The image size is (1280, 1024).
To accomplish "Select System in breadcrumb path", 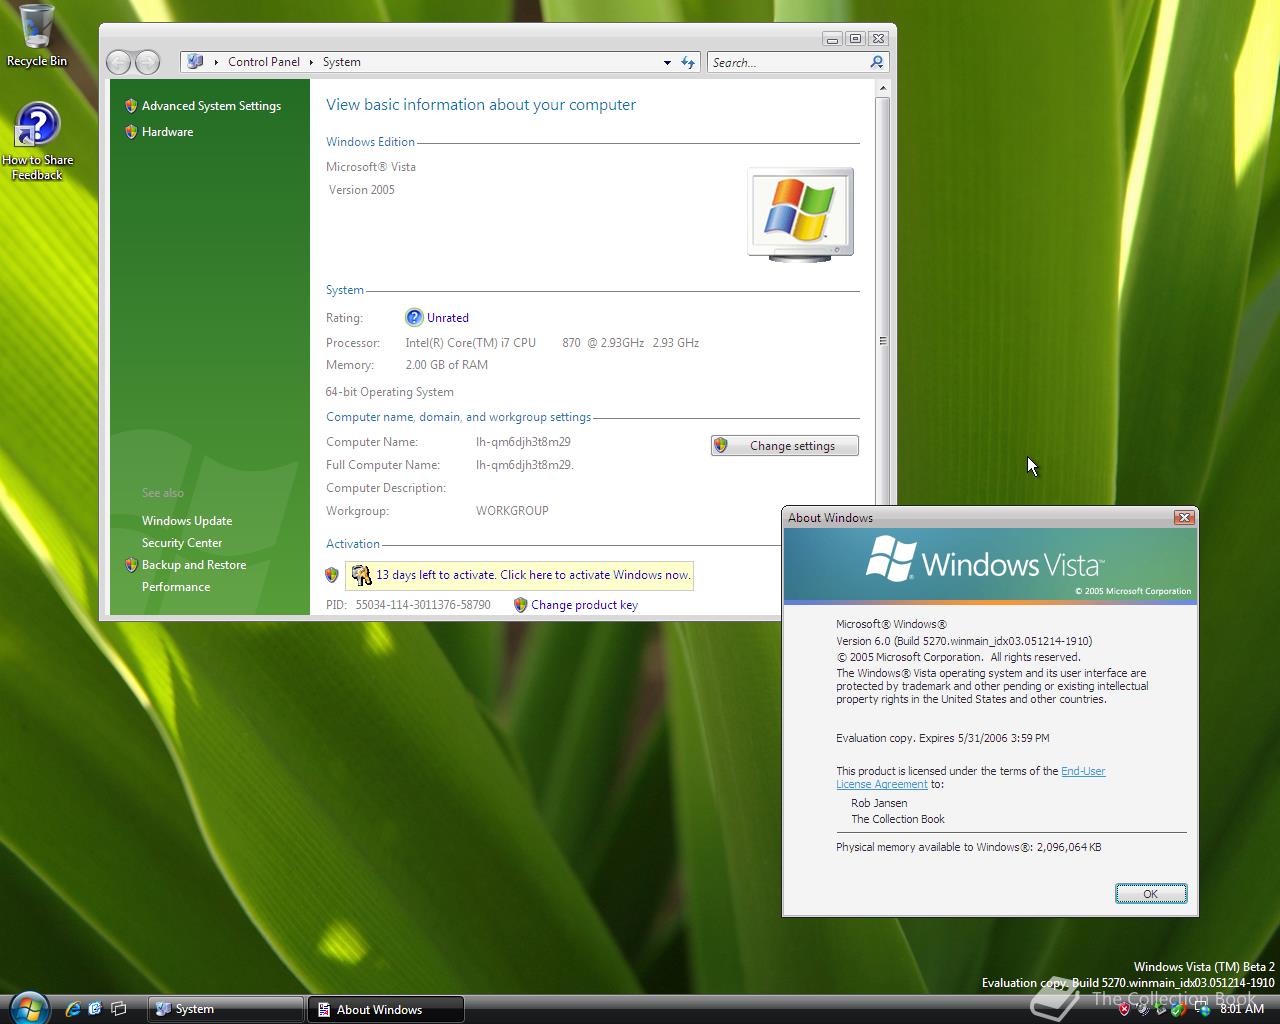I will [x=342, y=62].
